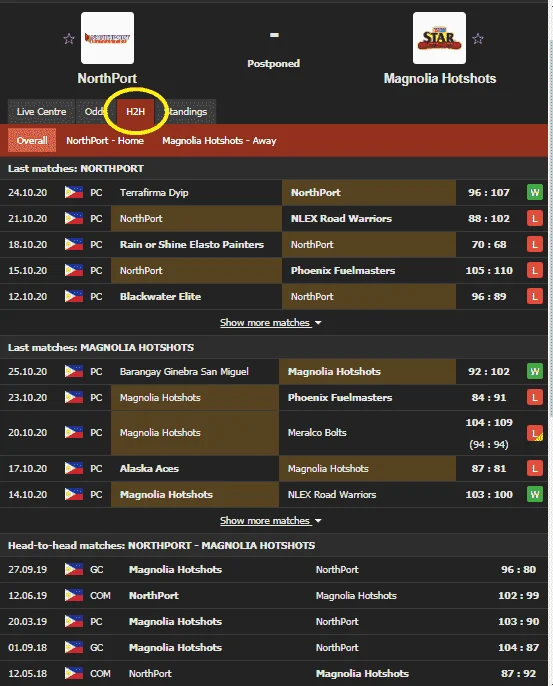553x686 pixels.
Task: Click the L result badge for 17.10.20 match
Action: 535,468
